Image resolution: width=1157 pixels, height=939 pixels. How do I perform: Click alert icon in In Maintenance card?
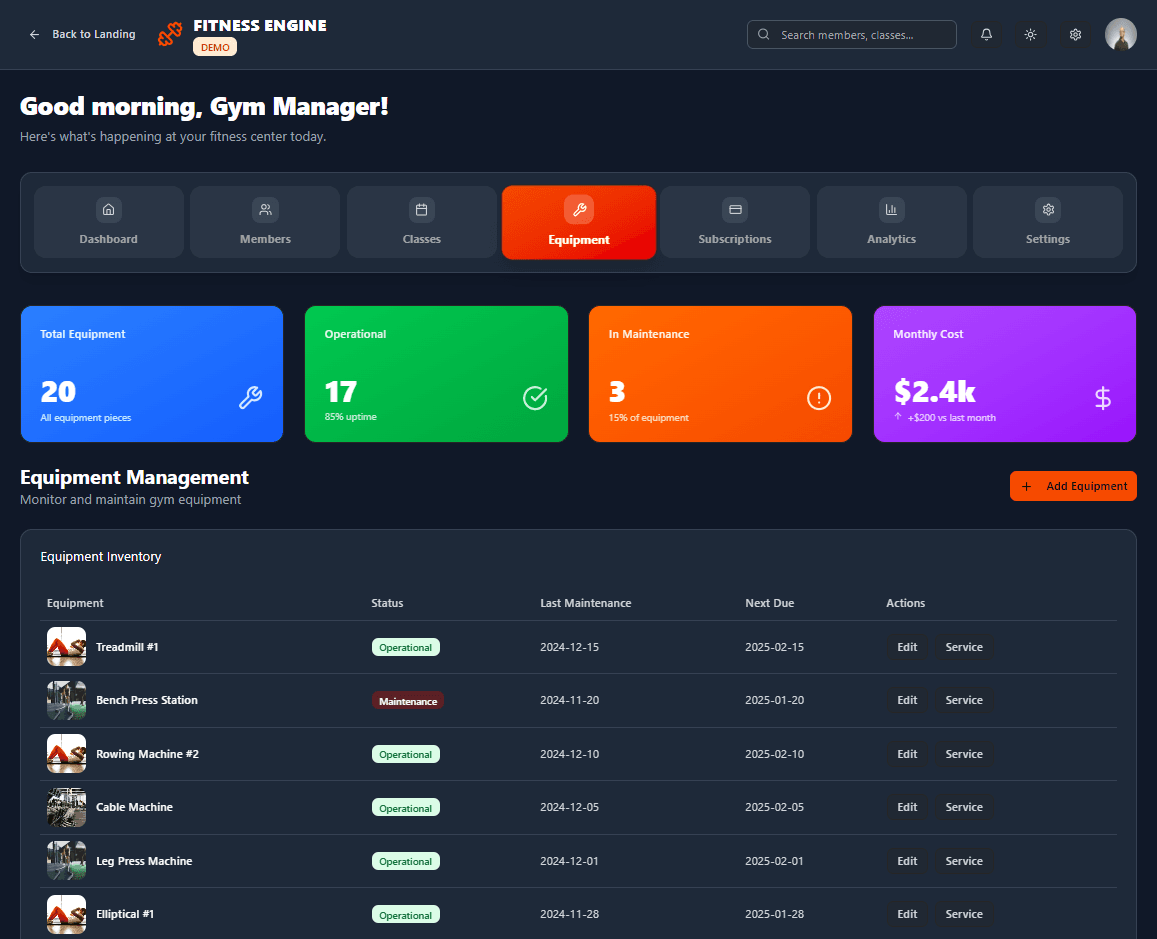click(x=819, y=398)
